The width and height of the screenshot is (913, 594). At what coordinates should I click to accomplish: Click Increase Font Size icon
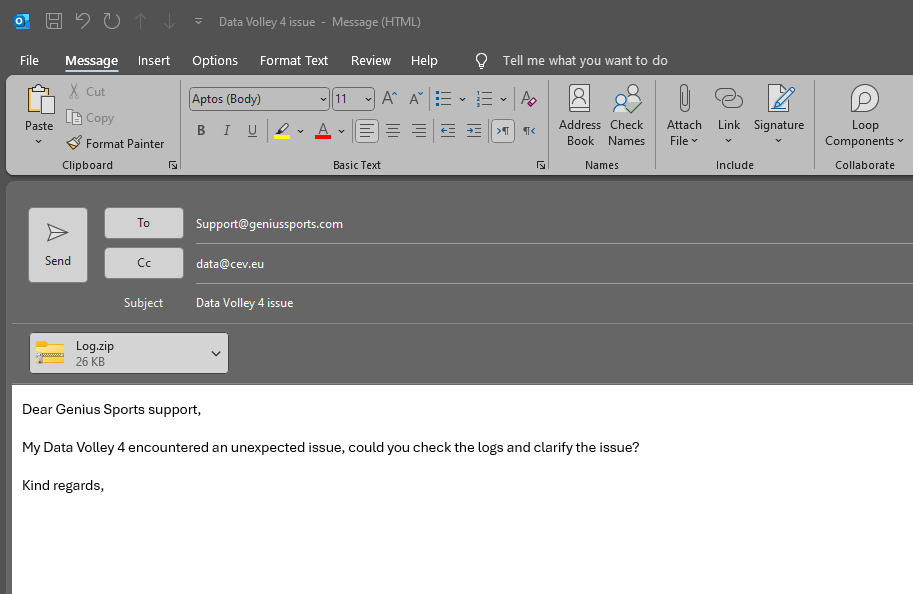(390, 98)
